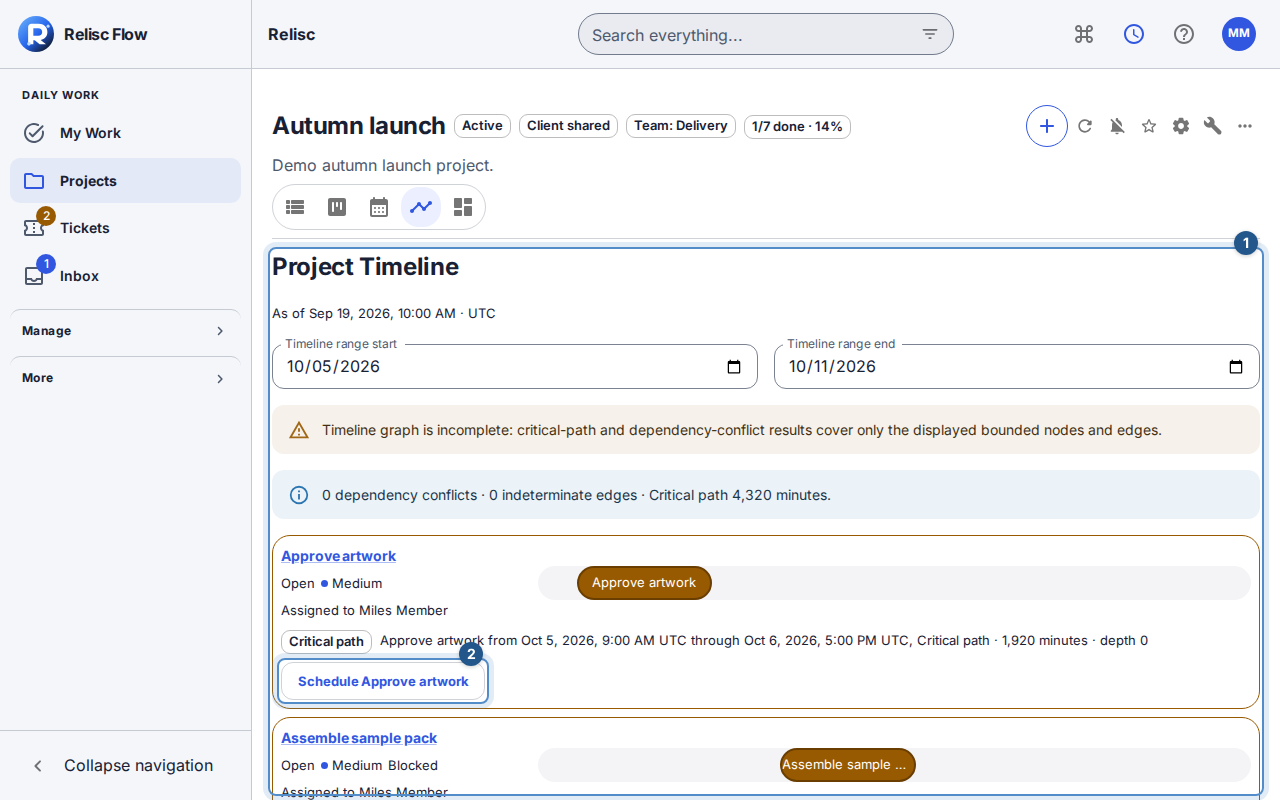Click the Client shared chip
This screenshot has height=800, width=1280.
click(568, 126)
